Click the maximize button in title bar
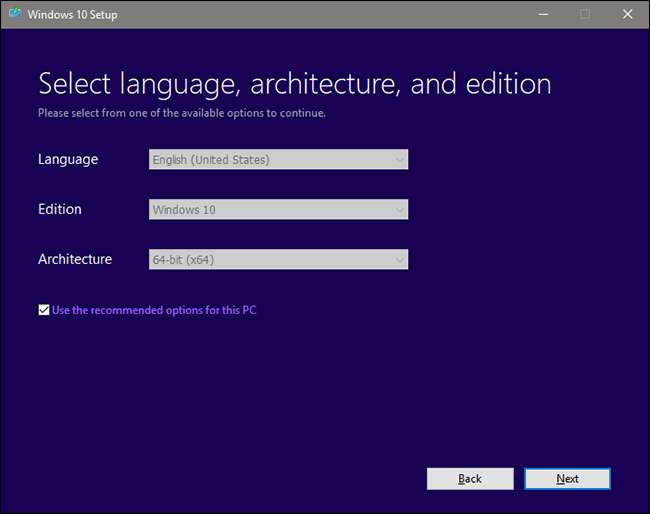This screenshot has width=650, height=514. [585, 15]
